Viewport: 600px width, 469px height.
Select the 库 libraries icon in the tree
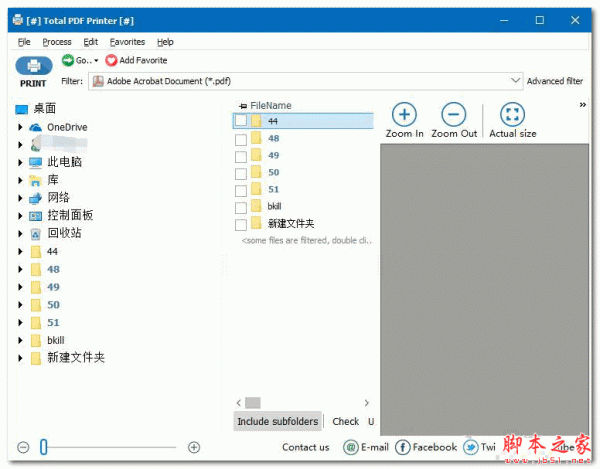tap(36, 181)
